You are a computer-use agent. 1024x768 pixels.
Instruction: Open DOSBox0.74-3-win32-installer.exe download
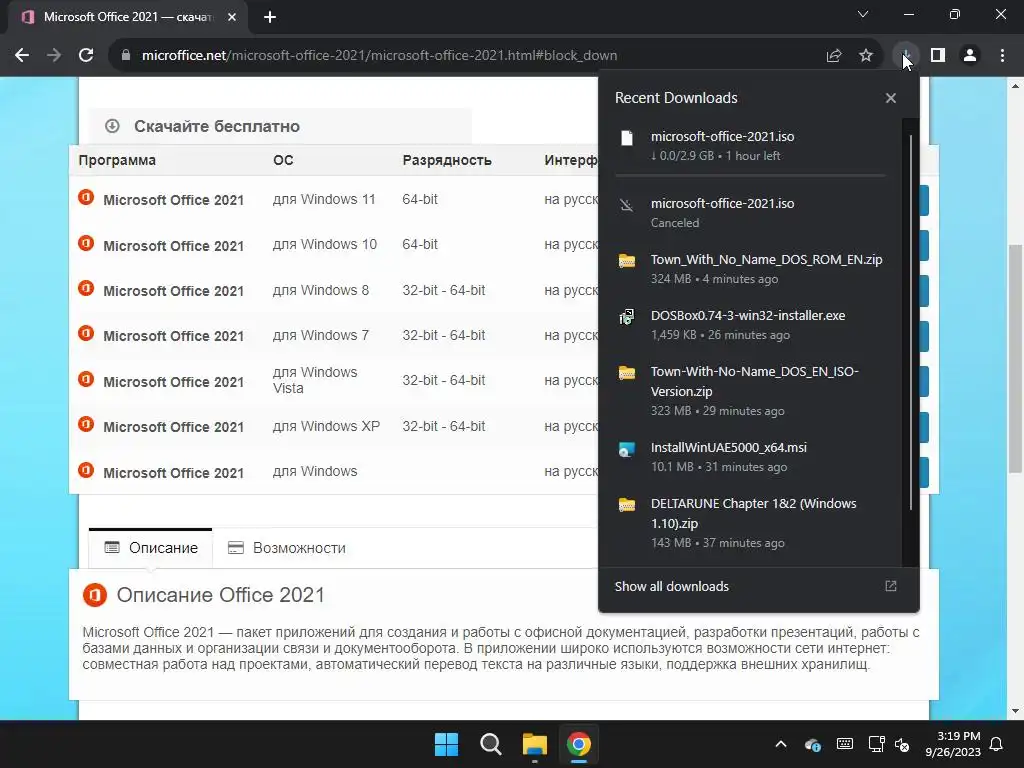[x=748, y=325]
